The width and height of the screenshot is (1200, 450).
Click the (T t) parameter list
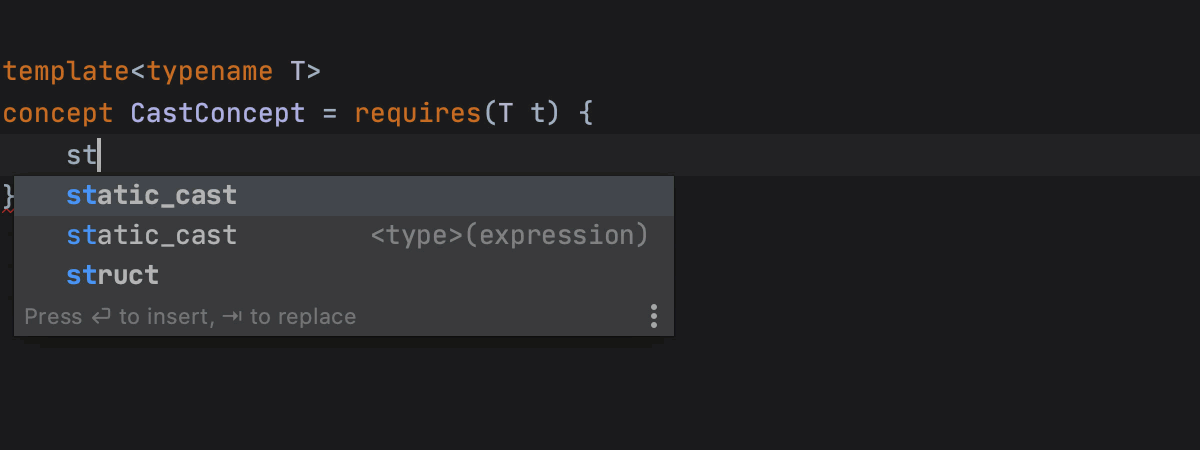coord(521,112)
